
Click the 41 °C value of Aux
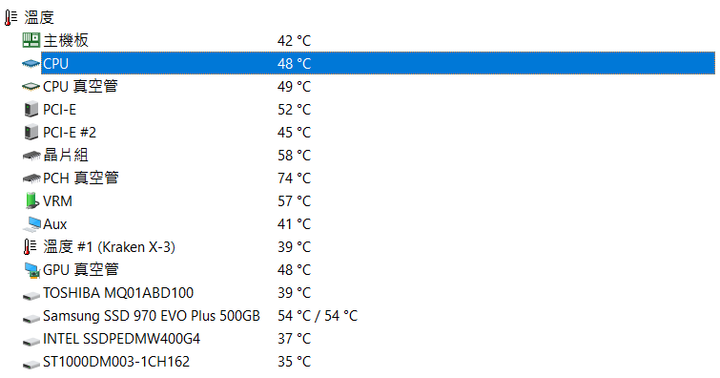click(x=294, y=224)
